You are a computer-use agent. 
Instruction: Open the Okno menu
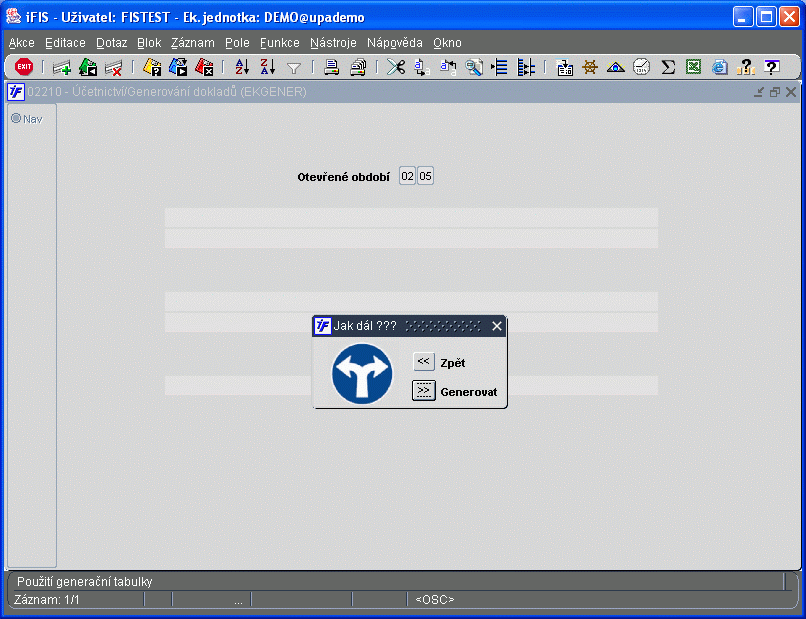pos(447,43)
